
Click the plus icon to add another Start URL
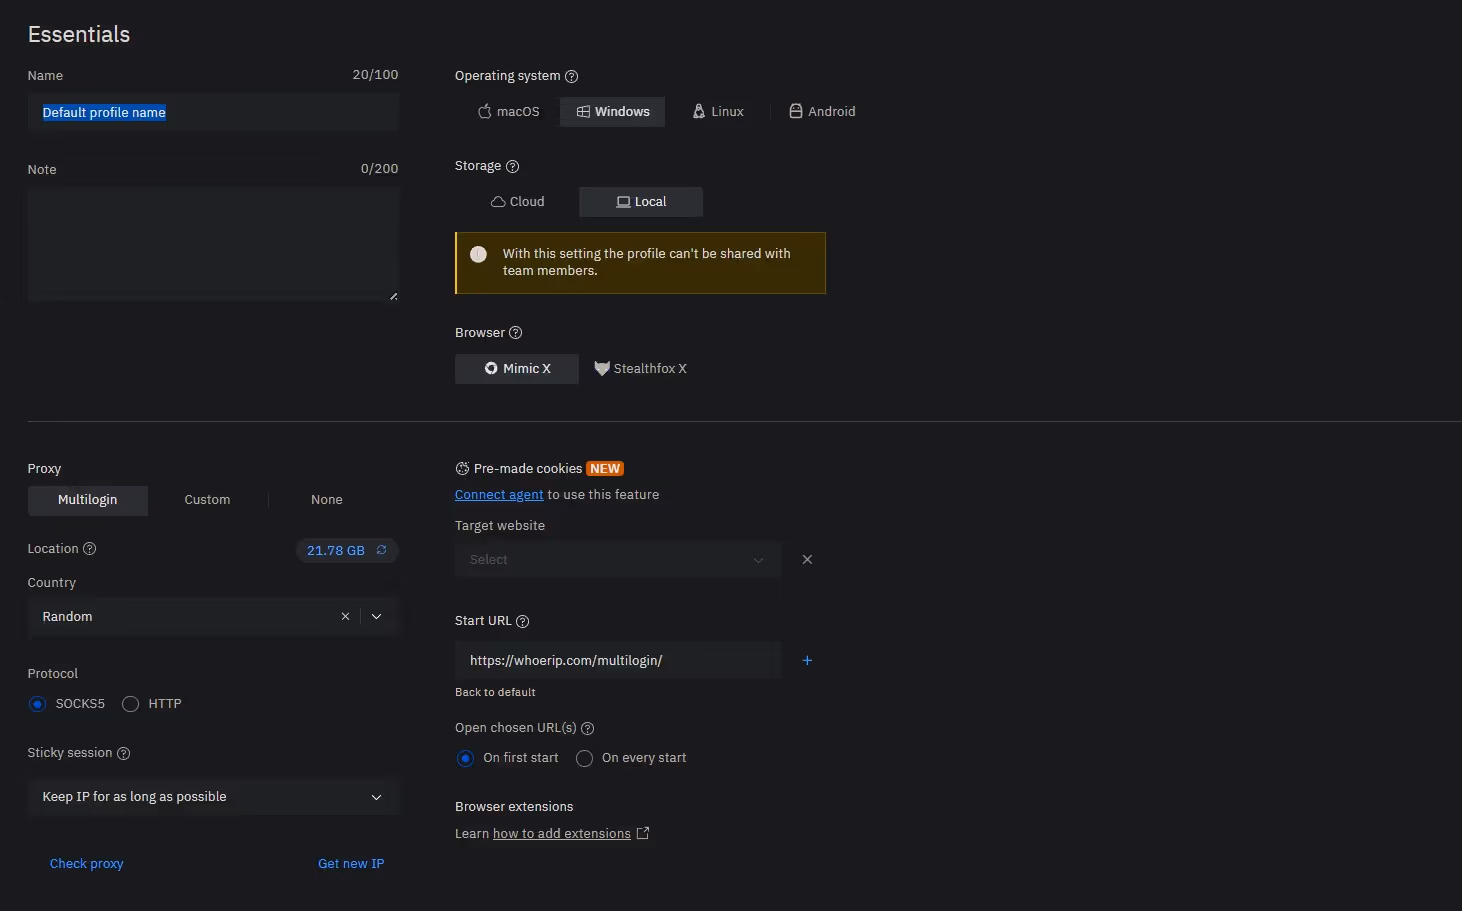[x=807, y=660]
